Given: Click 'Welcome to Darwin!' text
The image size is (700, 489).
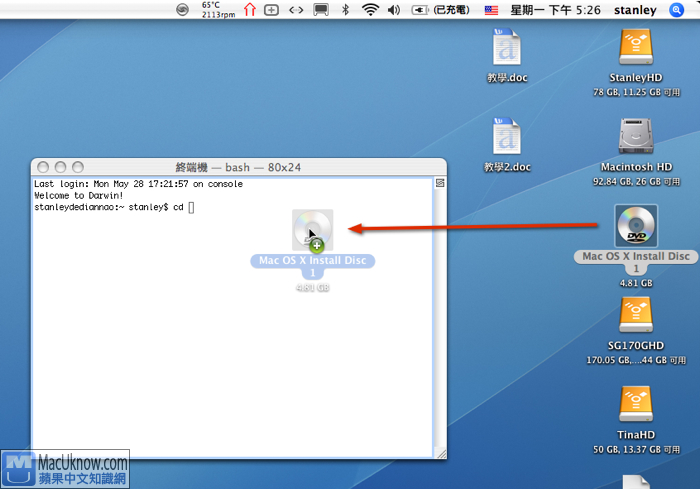Looking at the screenshot, I should (79, 196).
